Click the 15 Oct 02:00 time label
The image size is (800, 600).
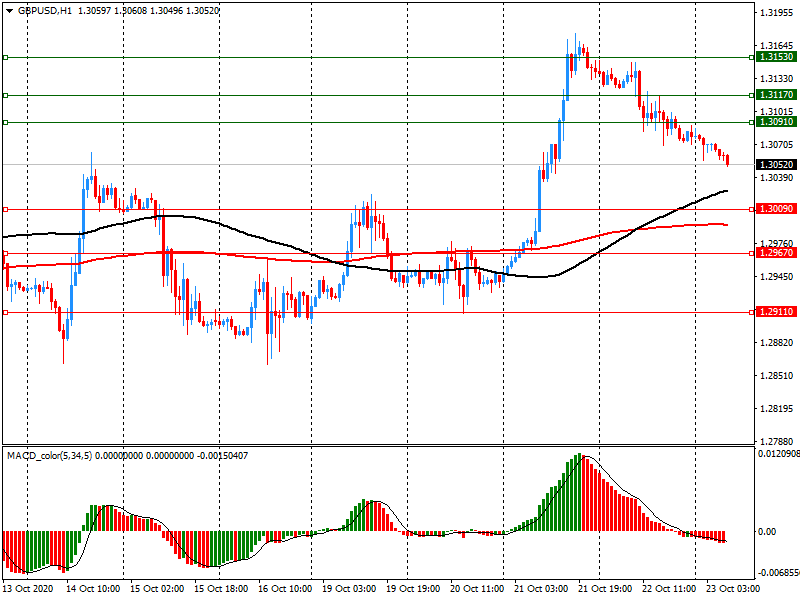pyautogui.click(x=157, y=590)
